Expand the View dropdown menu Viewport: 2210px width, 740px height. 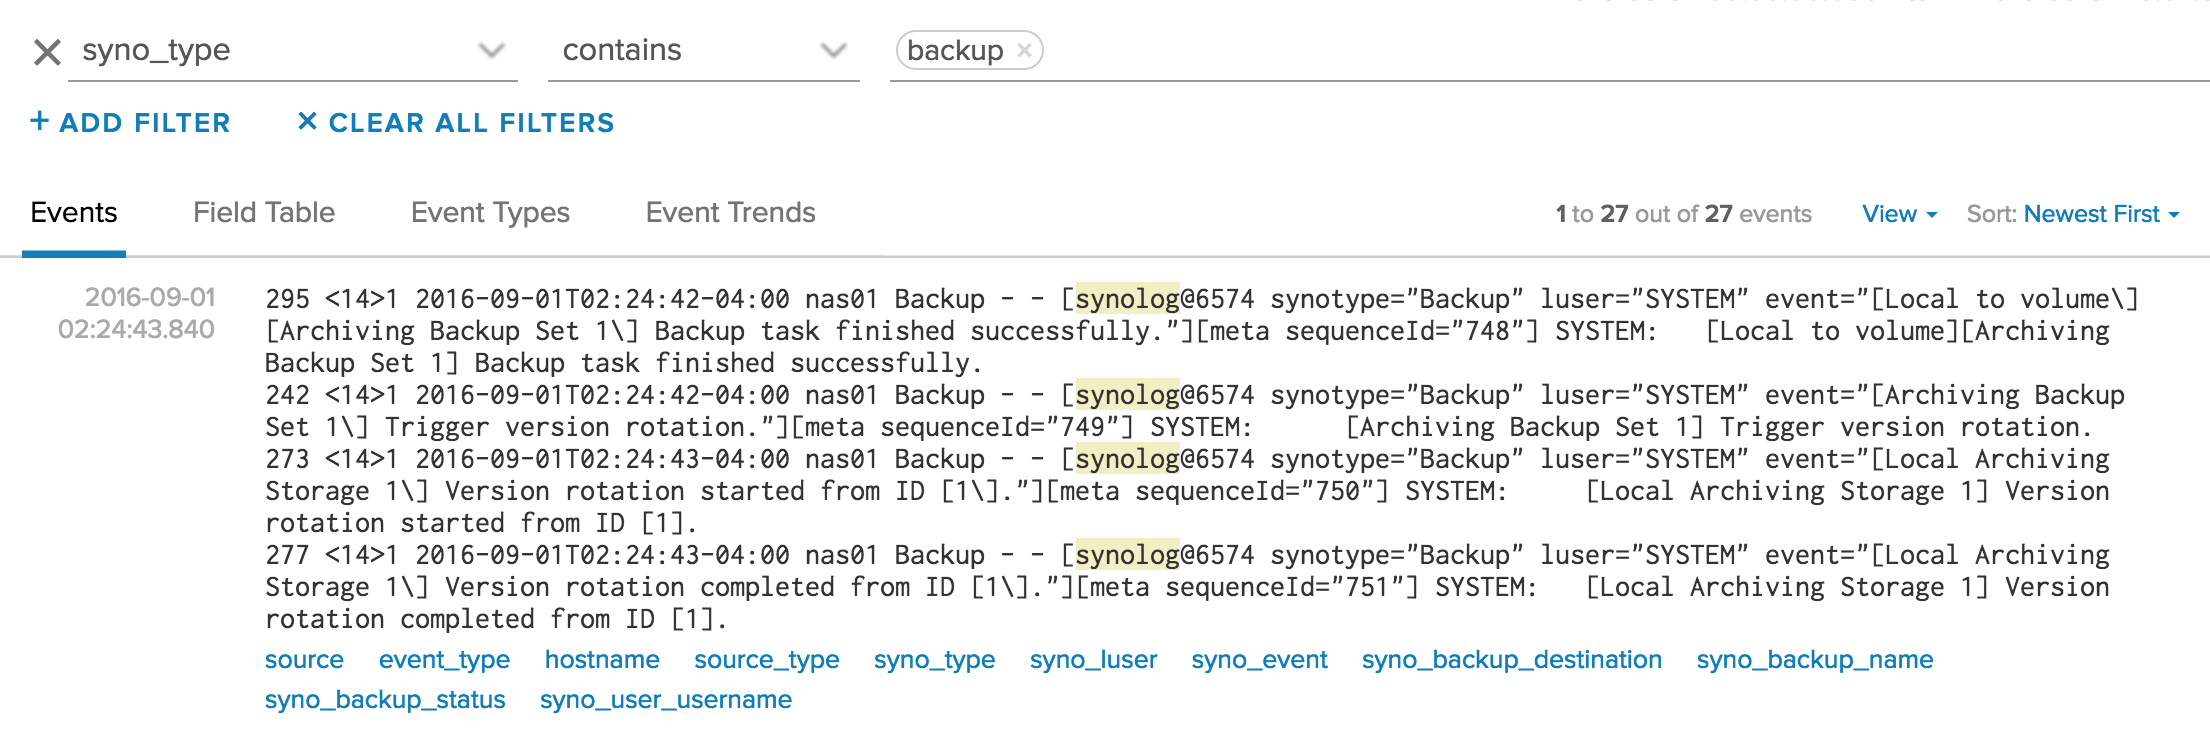click(x=1898, y=214)
